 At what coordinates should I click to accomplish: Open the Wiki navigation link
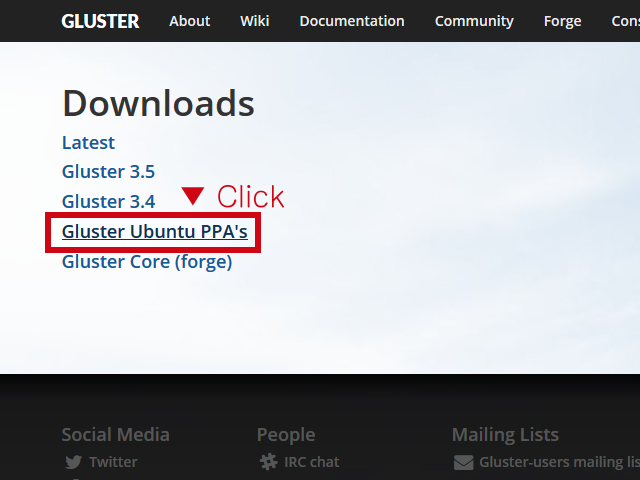click(255, 21)
